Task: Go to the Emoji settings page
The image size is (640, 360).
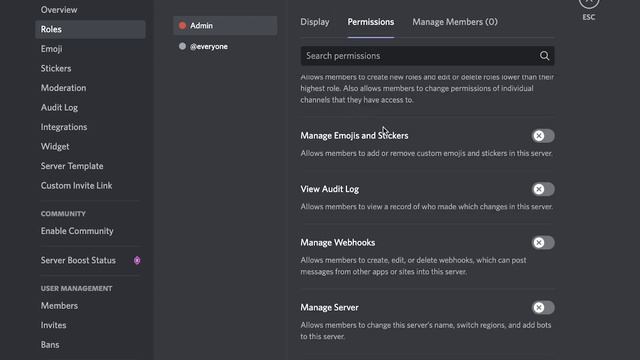Action: (90, 49)
